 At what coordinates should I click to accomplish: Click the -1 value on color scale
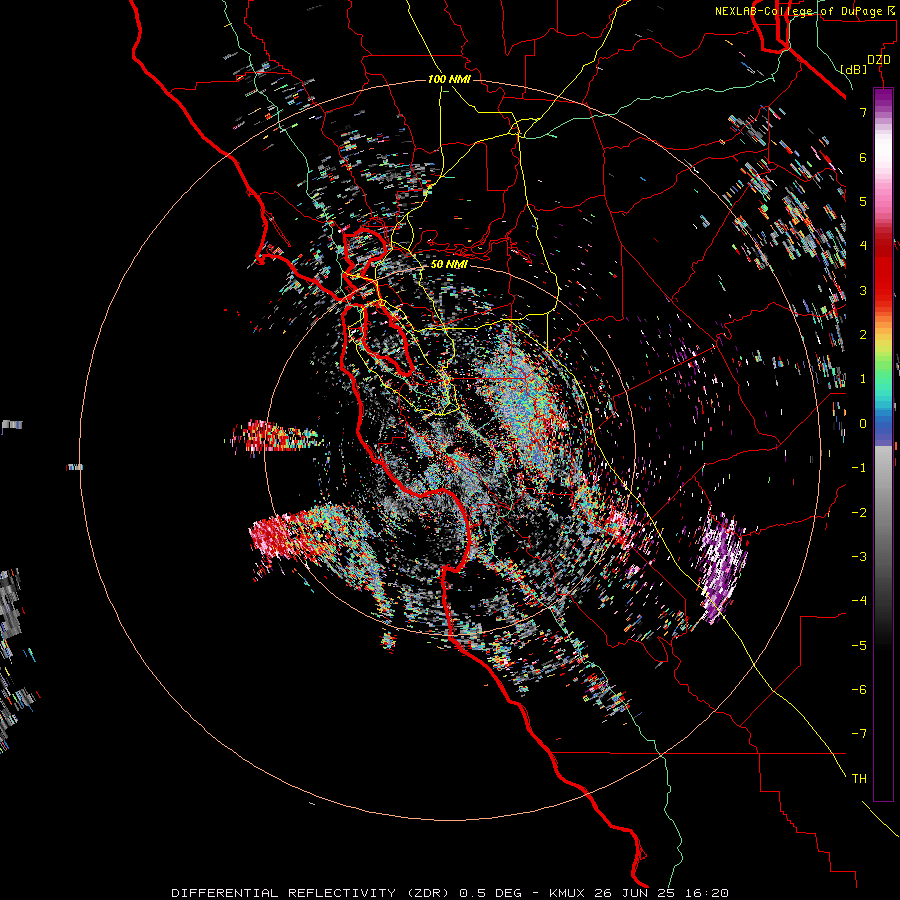(x=859, y=468)
